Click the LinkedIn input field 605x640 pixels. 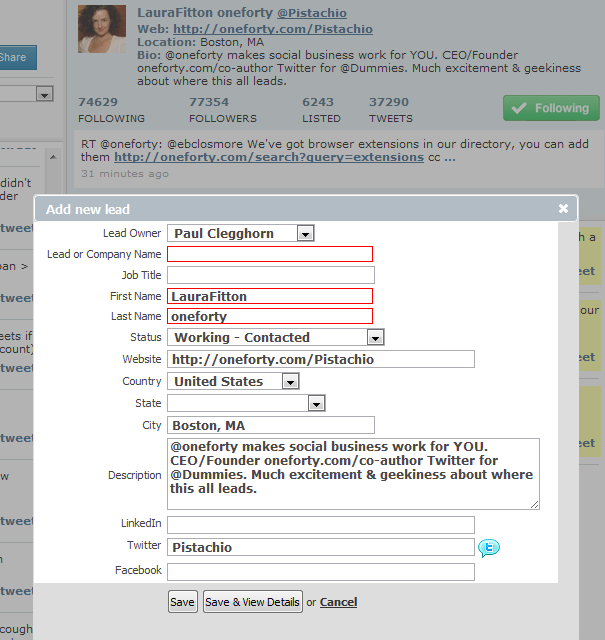coord(321,525)
